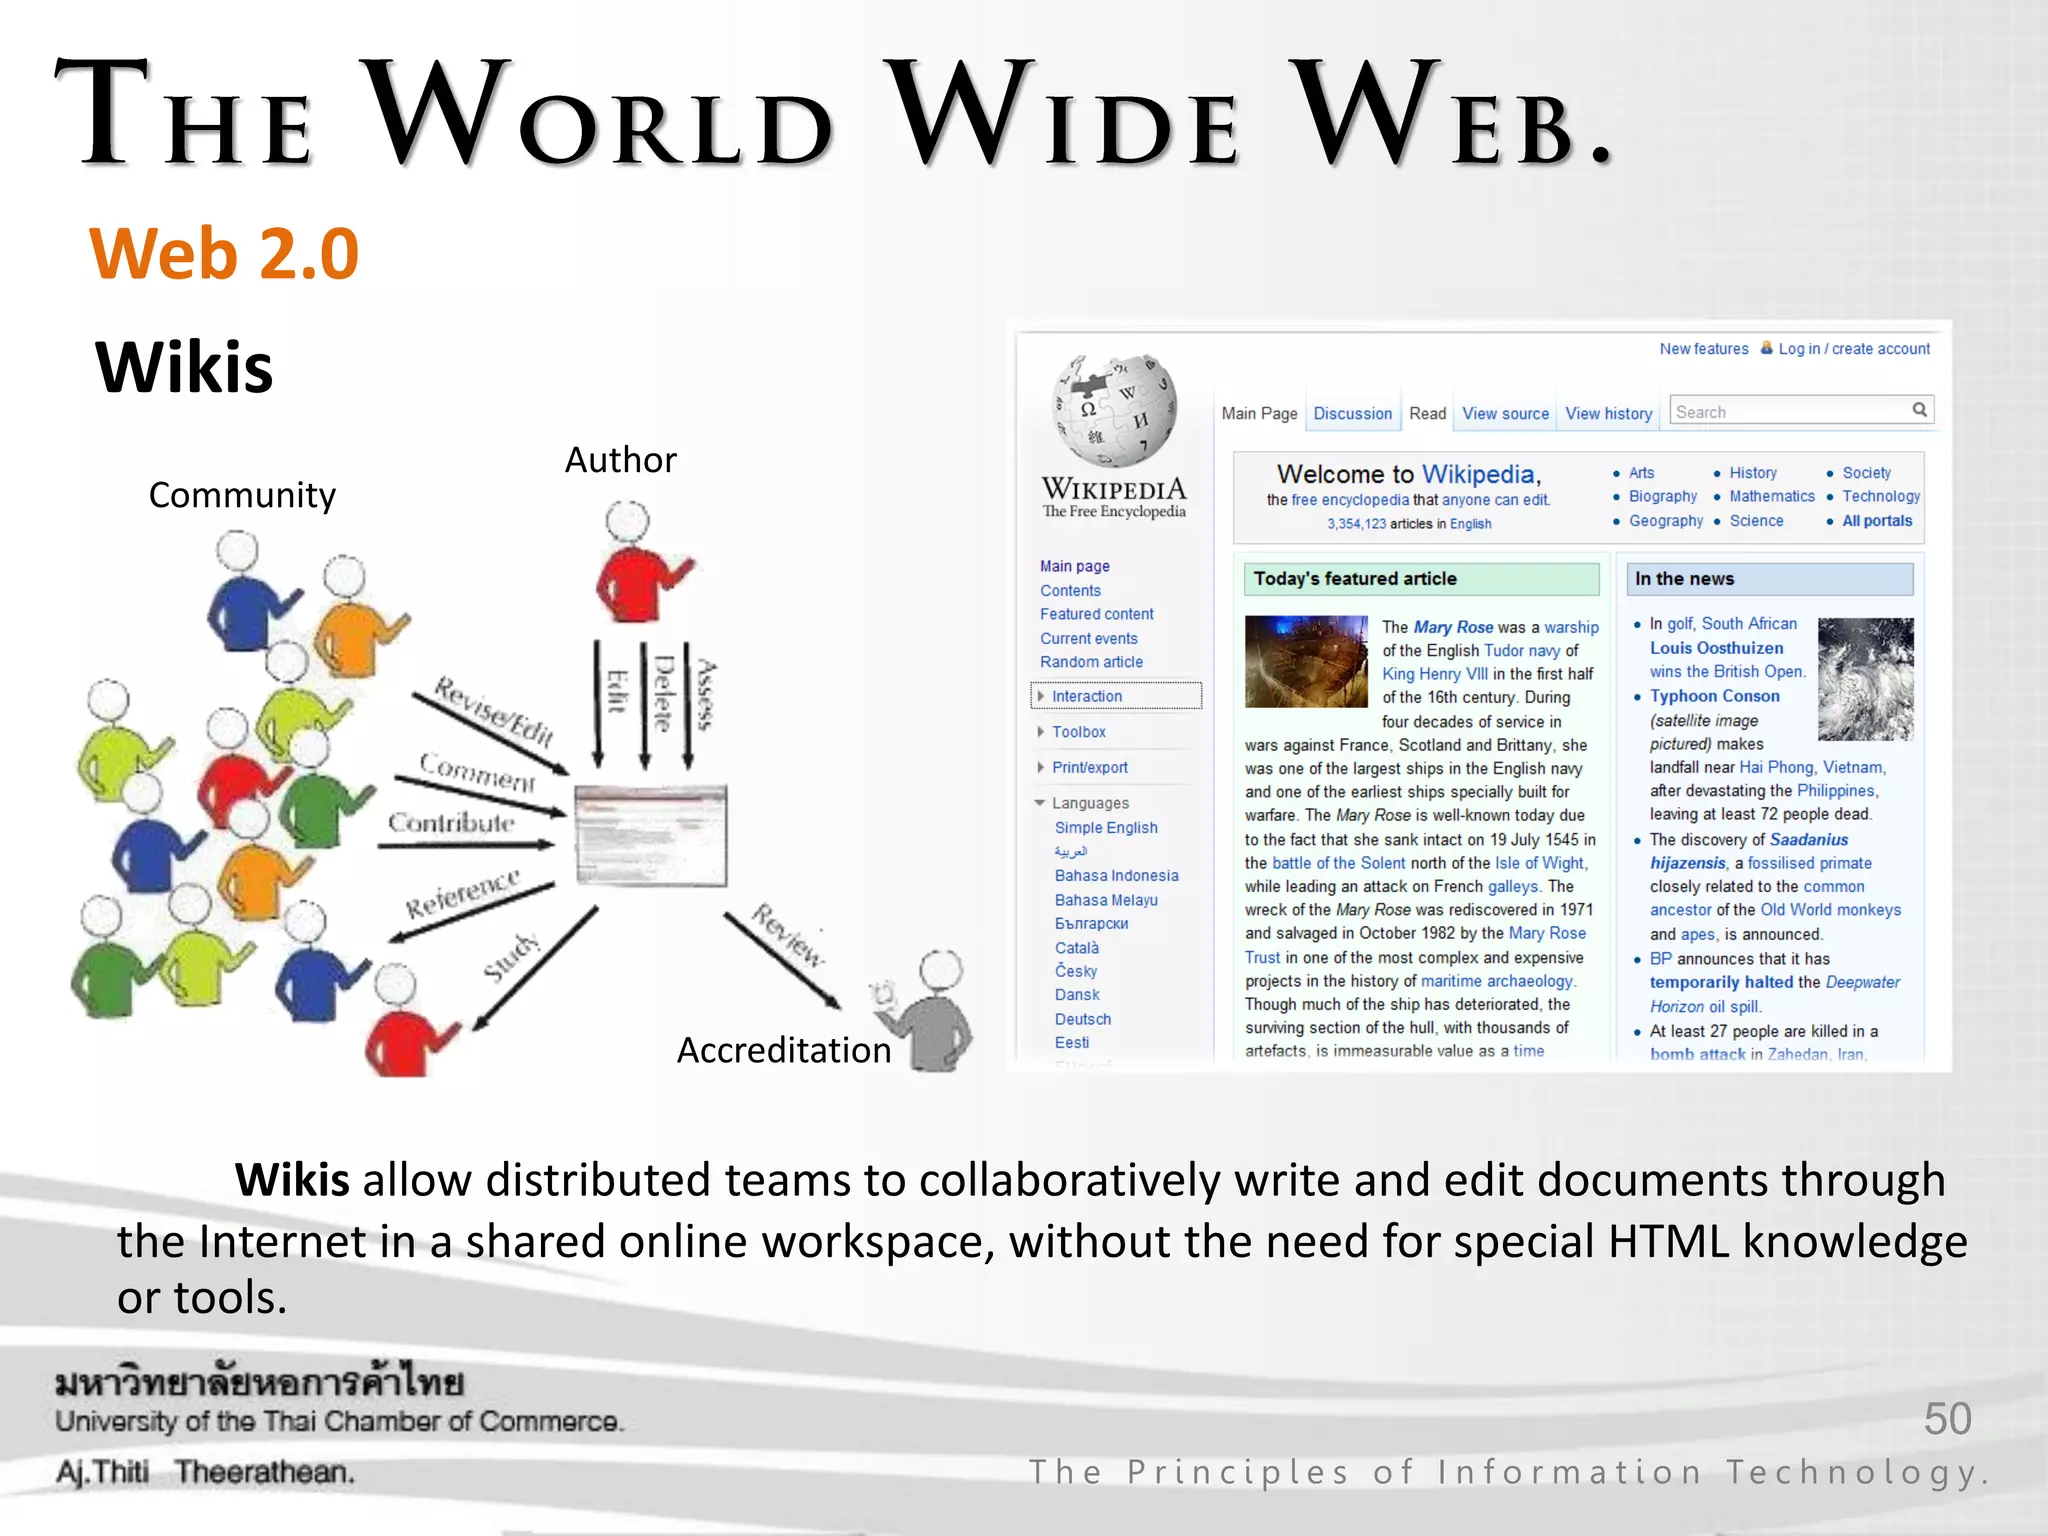Select the Български language link
This screenshot has width=2048, height=1536.
pyautogui.click(x=1091, y=924)
